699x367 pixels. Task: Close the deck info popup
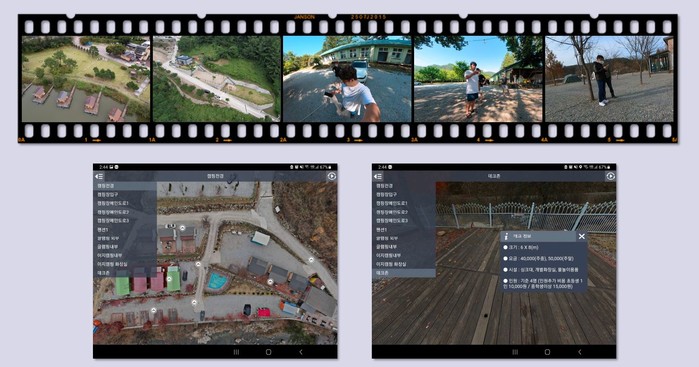pyautogui.click(x=581, y=236)
